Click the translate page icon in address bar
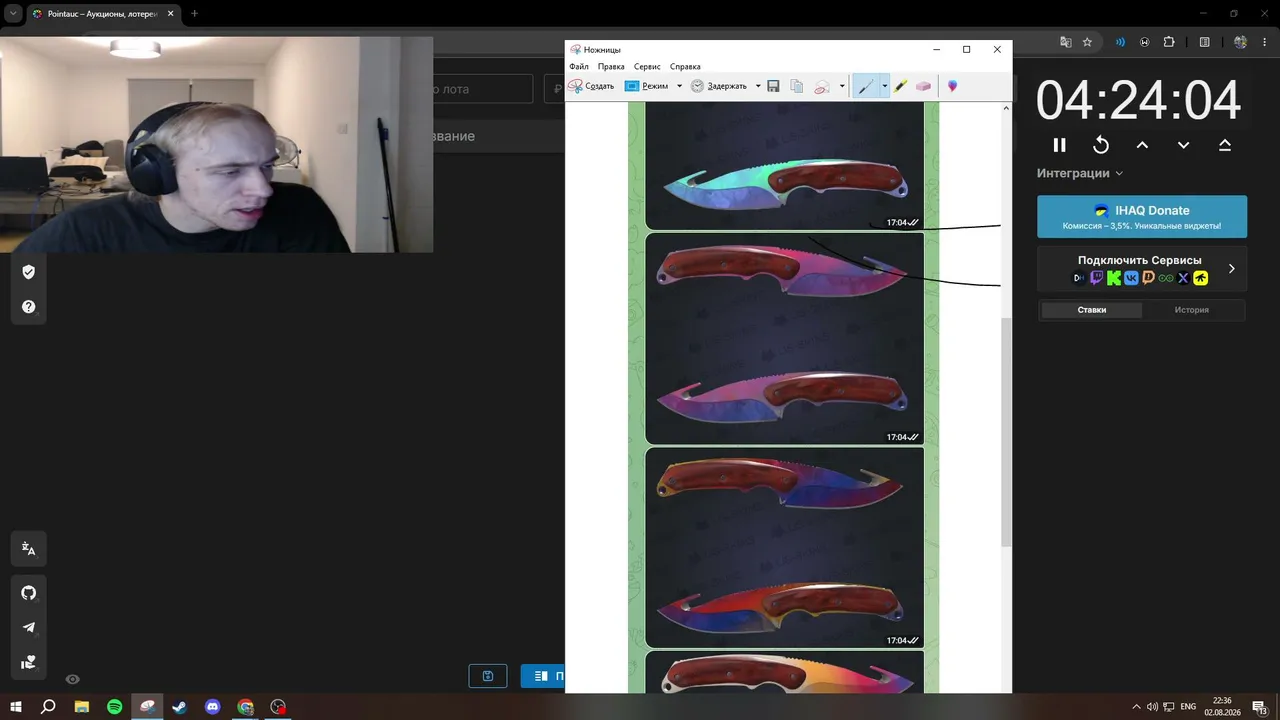 [x=1065, y=42]
